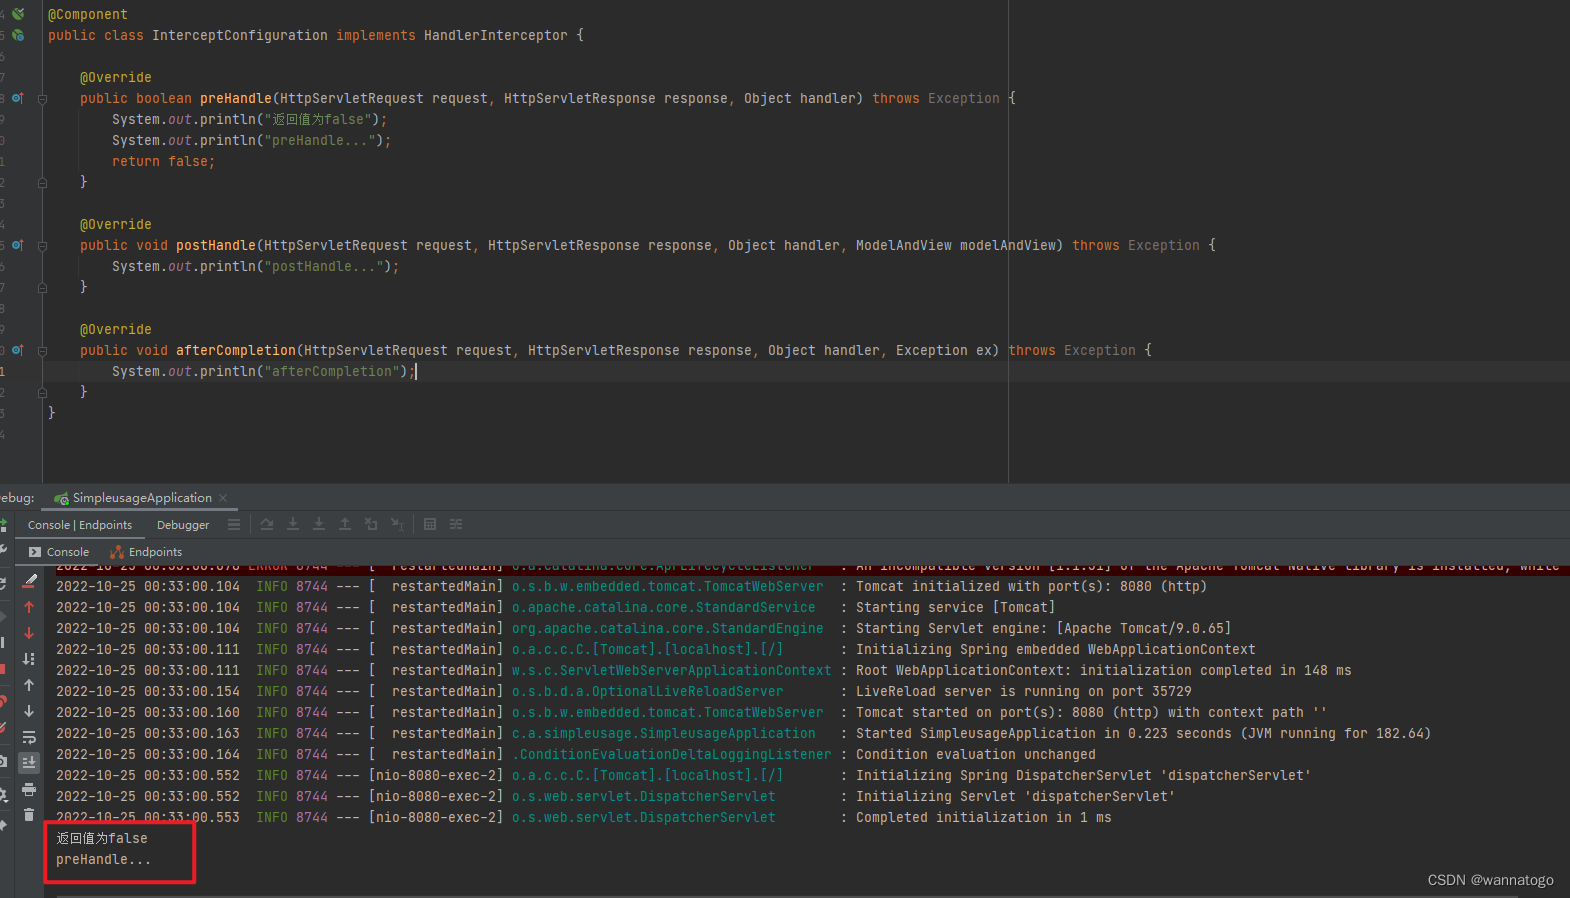Click the override gutter icon beside afterCompletion
This screenshot has width=1570, height=898.
click(x=17, y=350)
